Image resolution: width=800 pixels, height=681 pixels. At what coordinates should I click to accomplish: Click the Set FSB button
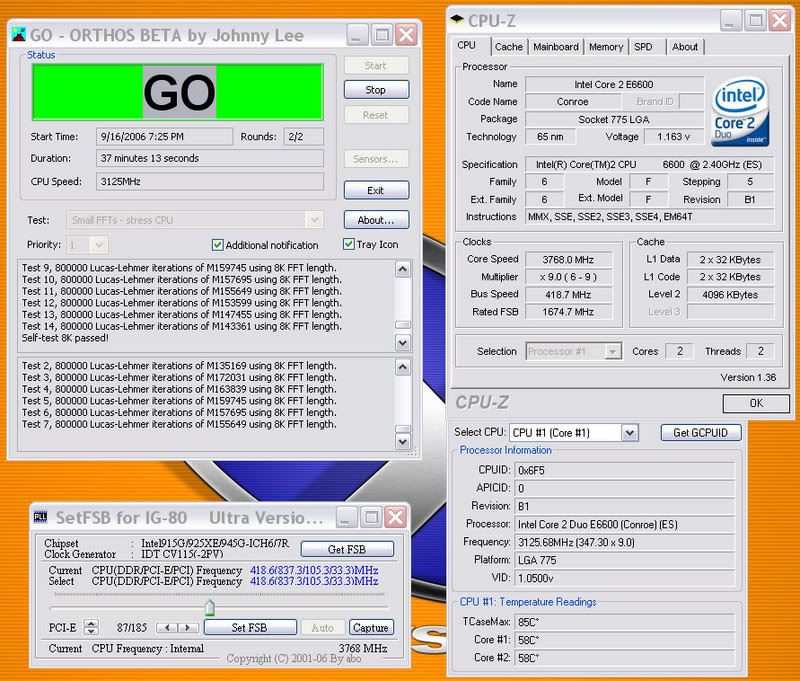[x=250, y=627]
